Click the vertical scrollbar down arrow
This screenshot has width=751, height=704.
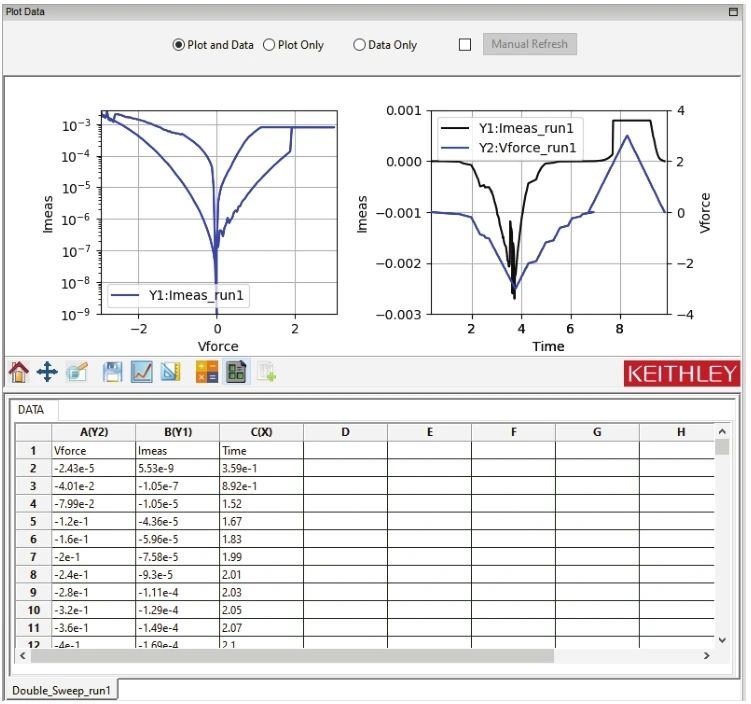[722, 639]
